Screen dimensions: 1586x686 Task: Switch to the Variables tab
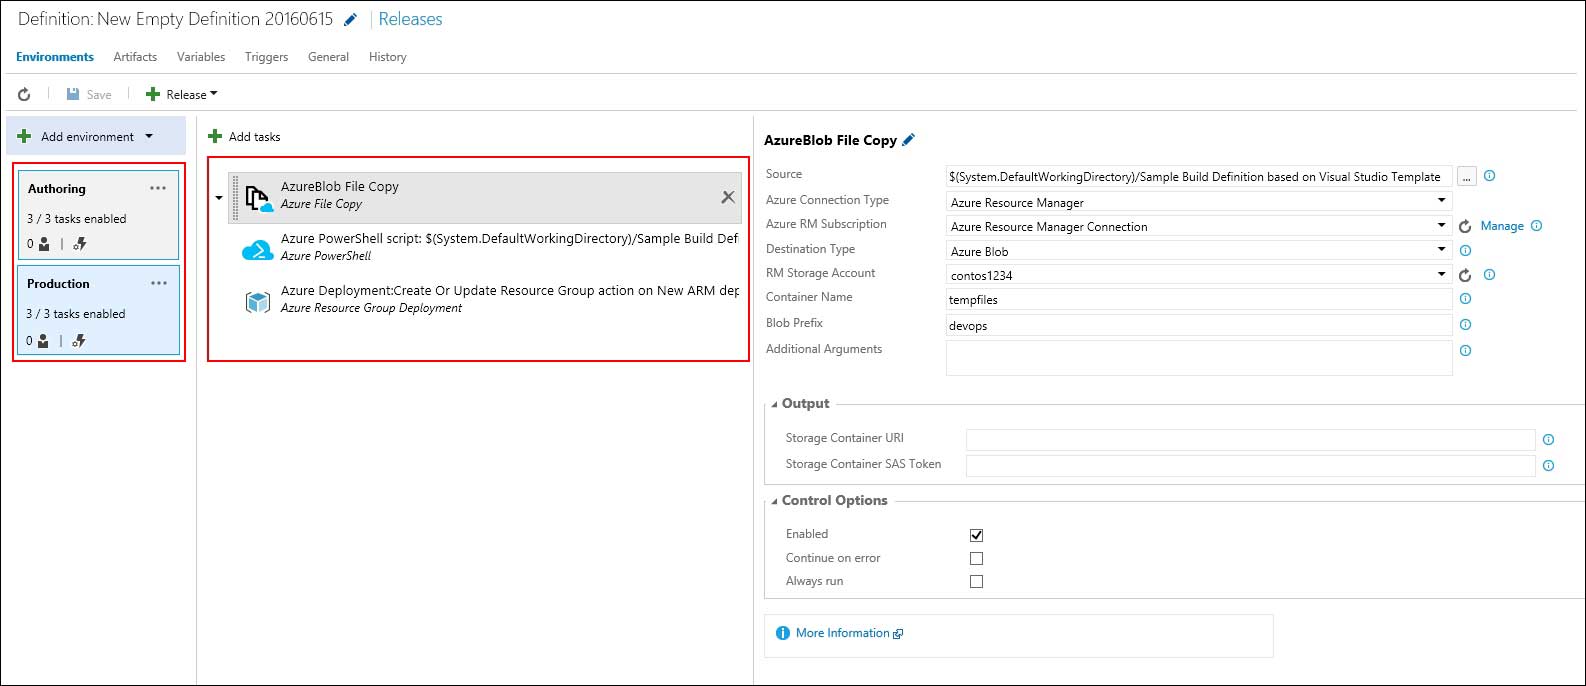click(201, 57)
